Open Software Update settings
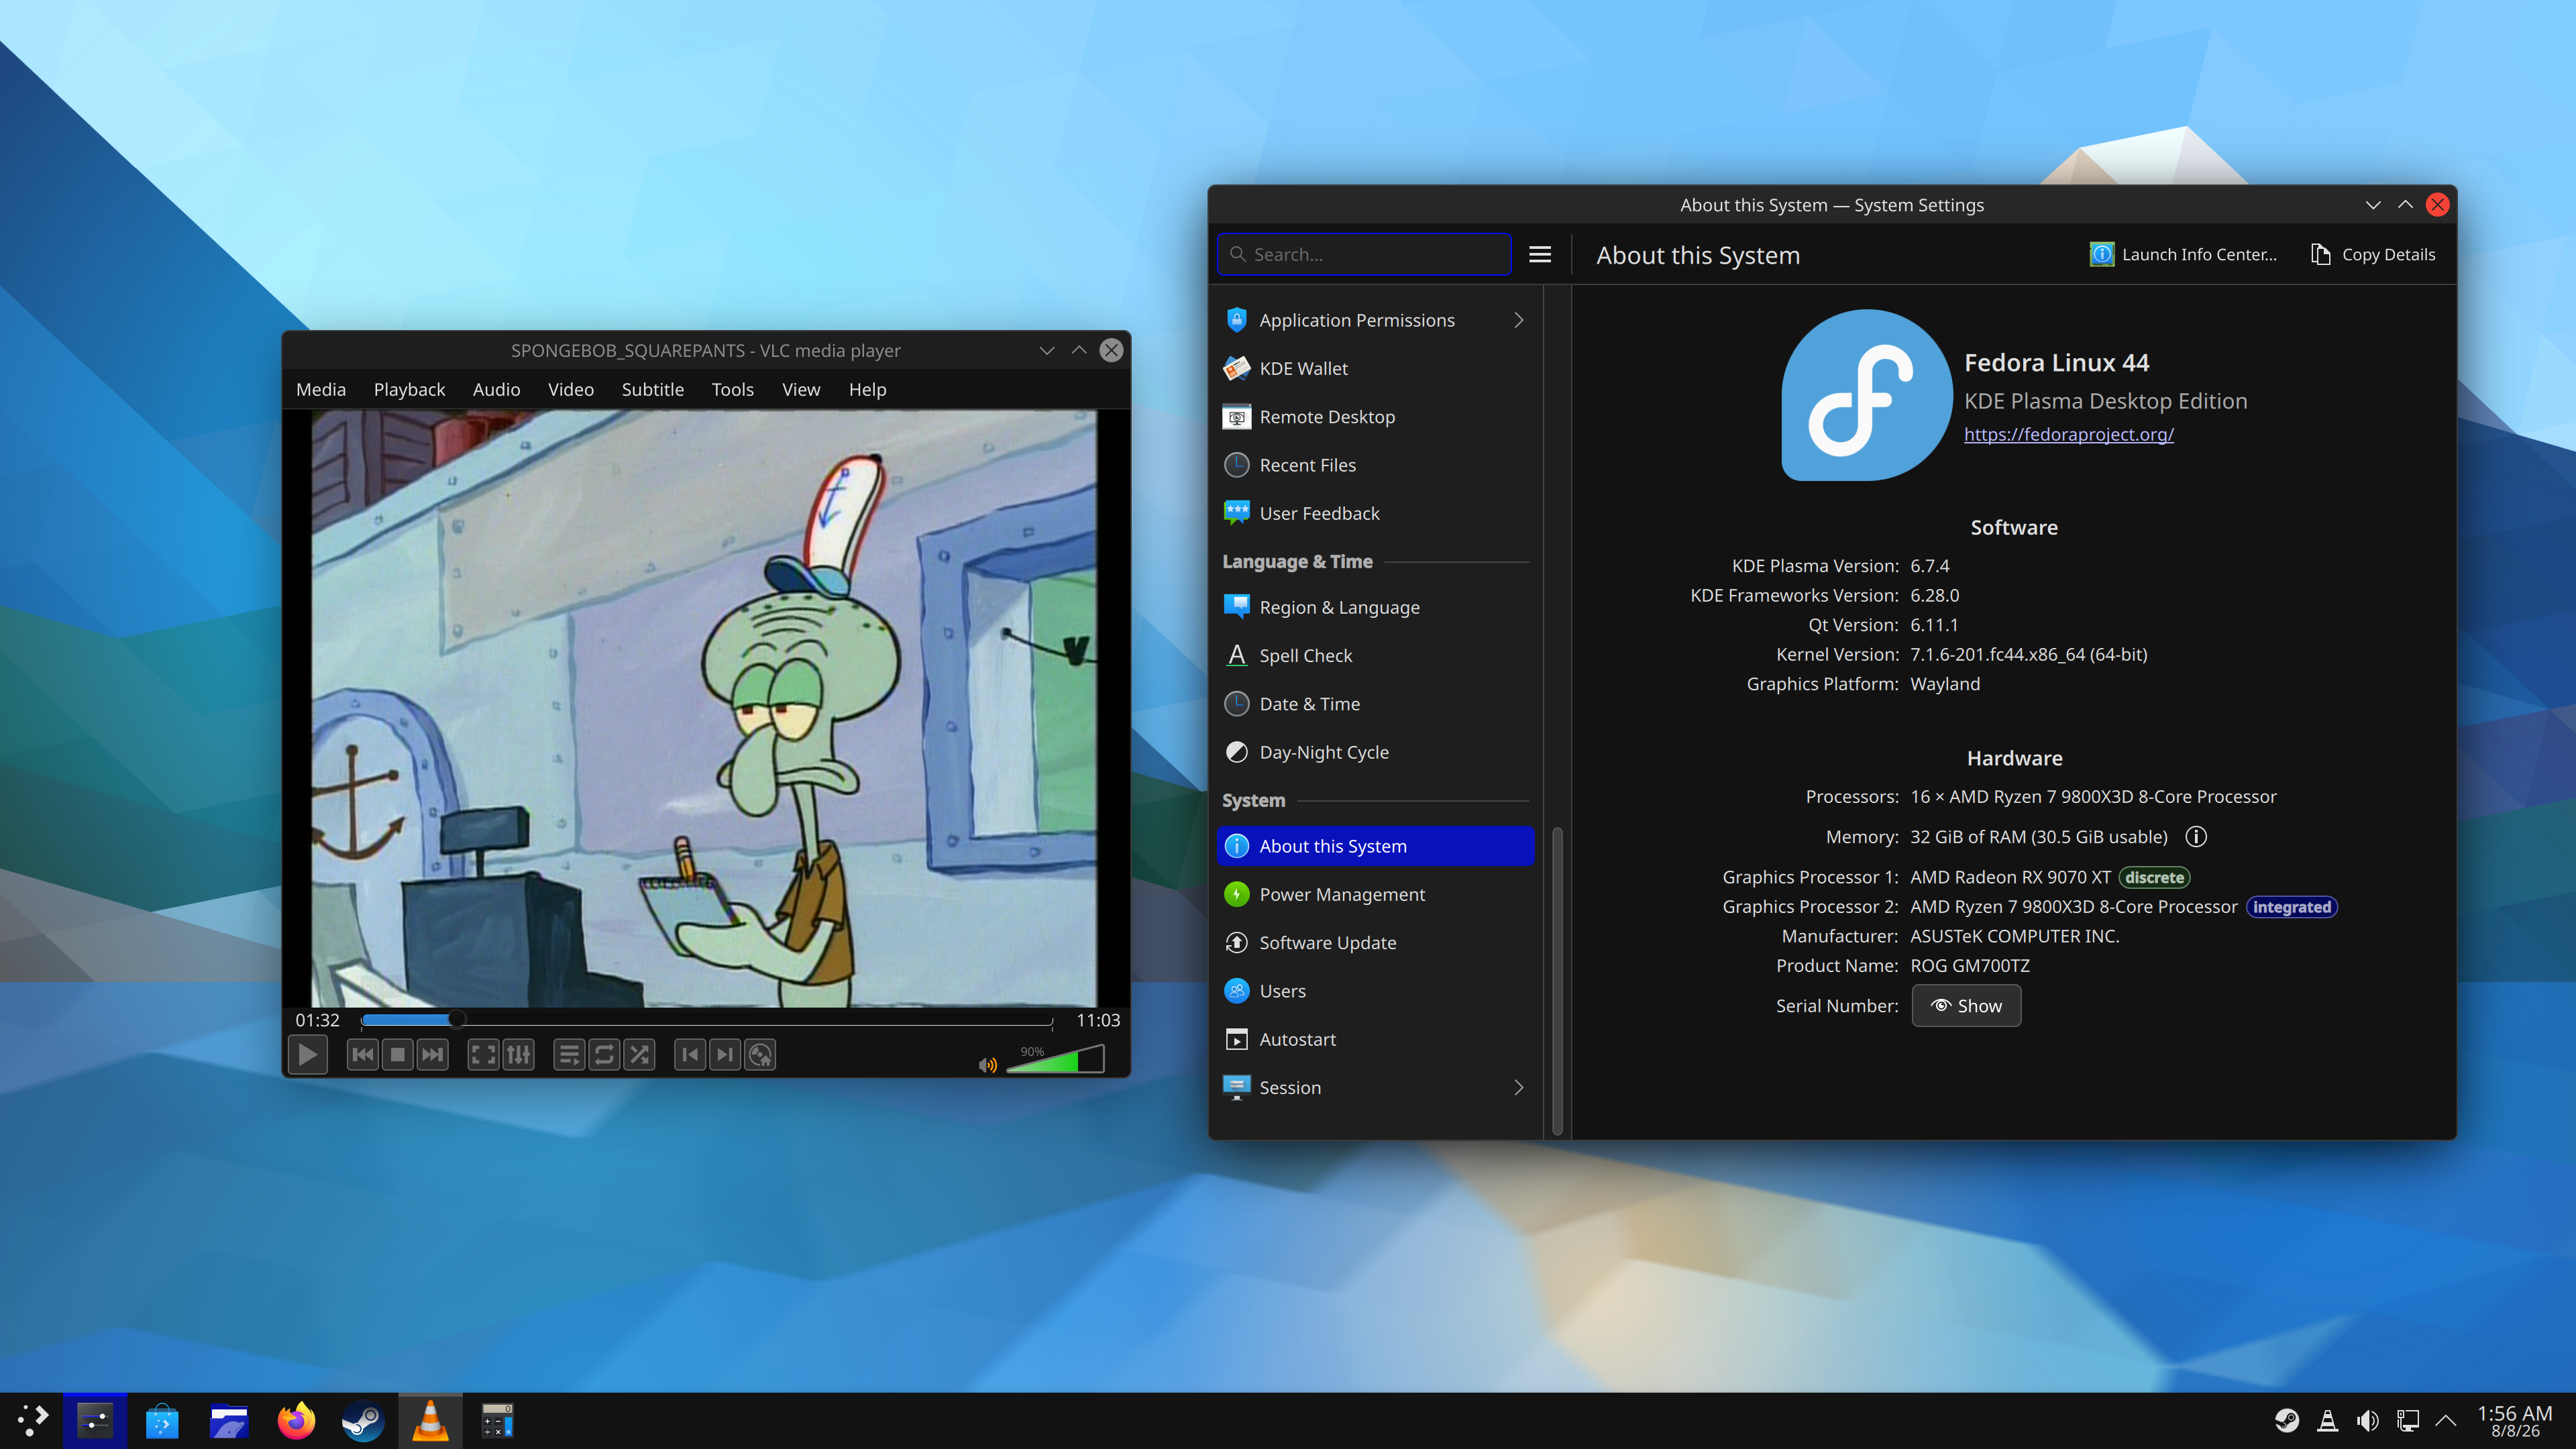The width and height of the screenshot is (2576, 1449). tap(1376, 942)
